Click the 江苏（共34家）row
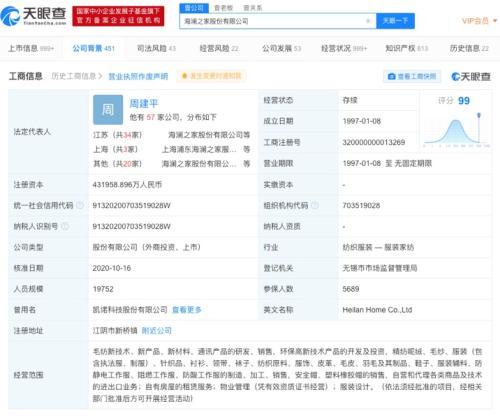This screenshot has width=500, height=420. pyautogui.click(x=171, y=135)
